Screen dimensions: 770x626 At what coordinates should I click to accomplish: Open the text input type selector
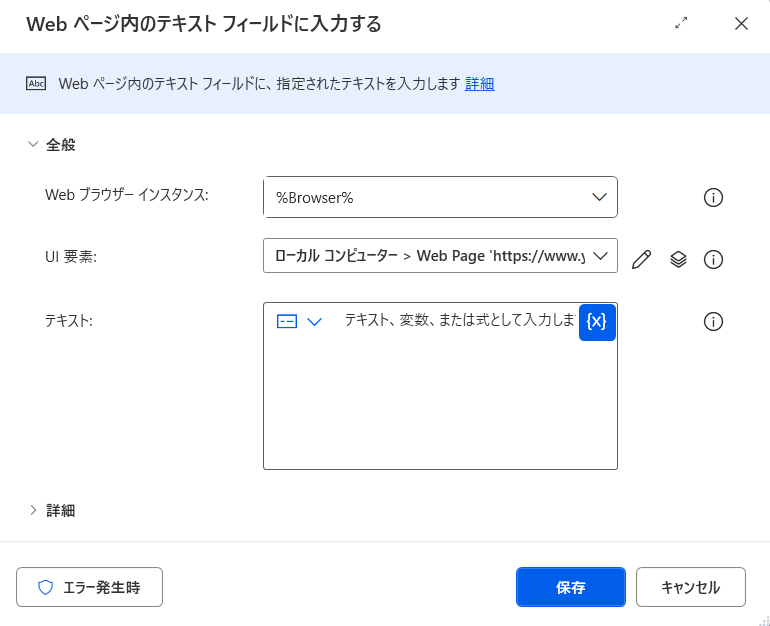tap(299, 322)
